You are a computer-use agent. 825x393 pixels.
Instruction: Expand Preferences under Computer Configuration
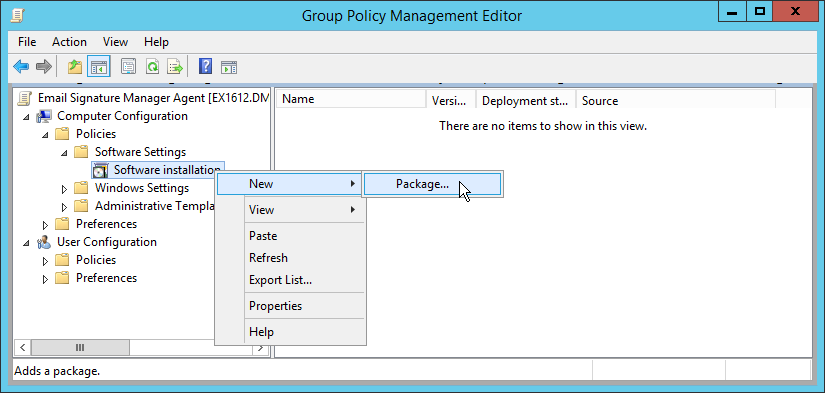[x=46, y=225]
